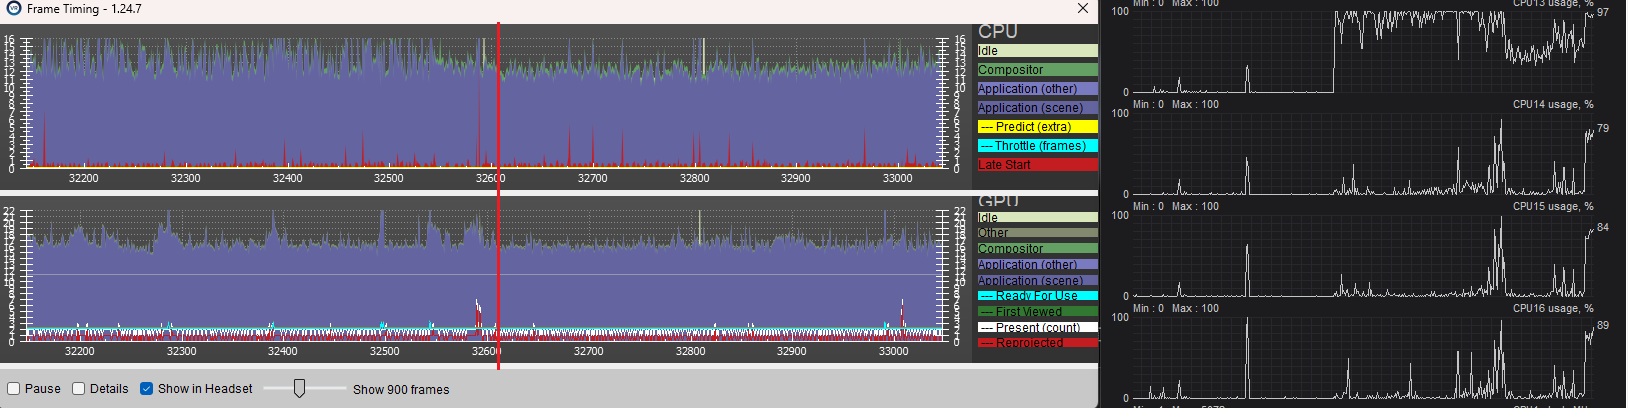Select GPU Application (scene) legend entry
The image size is (1628, 408).
click(1037, 281)
